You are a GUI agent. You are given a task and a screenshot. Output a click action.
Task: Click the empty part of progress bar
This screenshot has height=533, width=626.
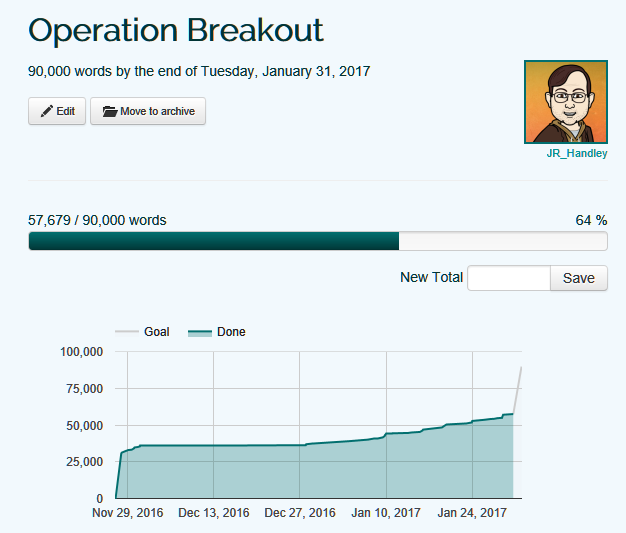[x=502, y=241]
